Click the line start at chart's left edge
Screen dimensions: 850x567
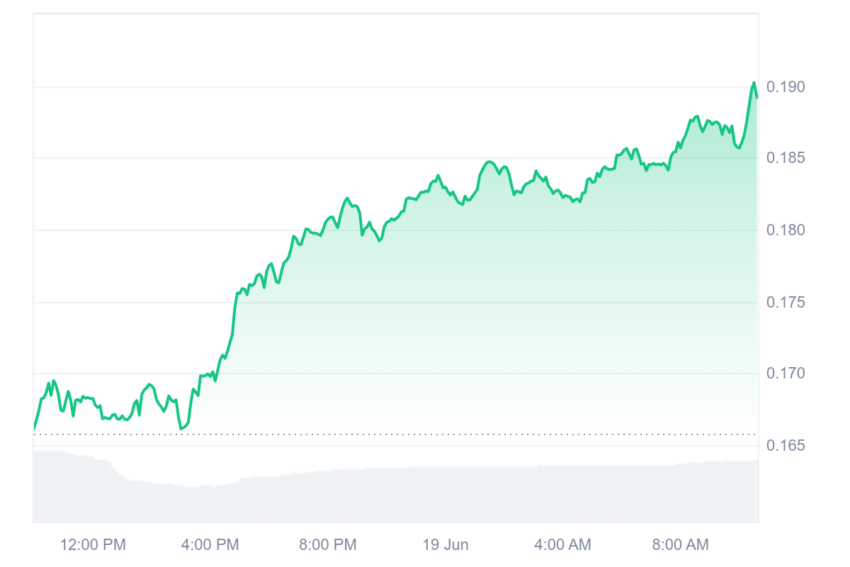[35, 428]
